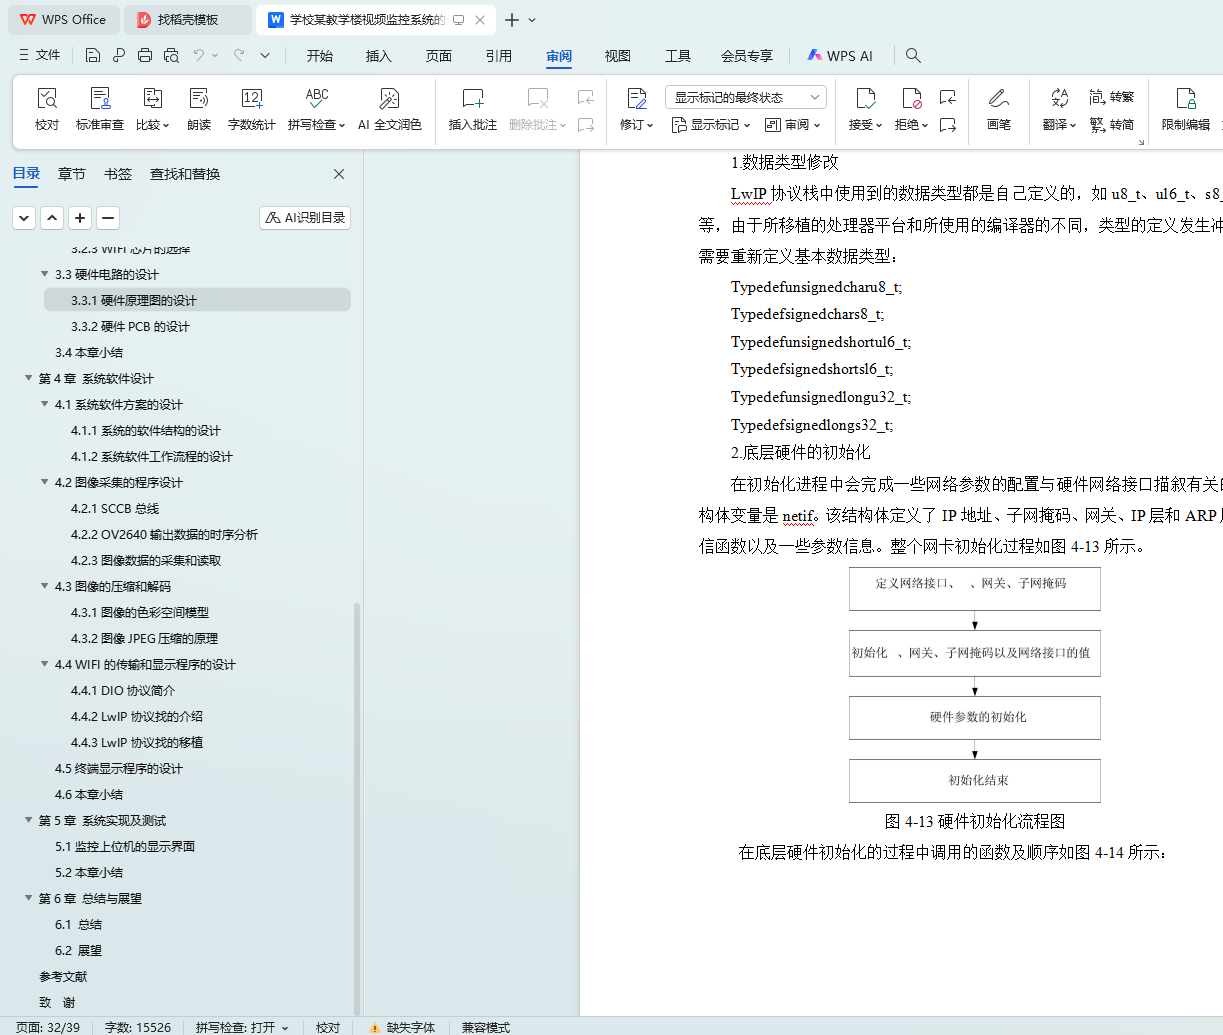Close the navigation pane
The height and width of the screenshot is (1035, 1223).
click(x=339, y=174)
